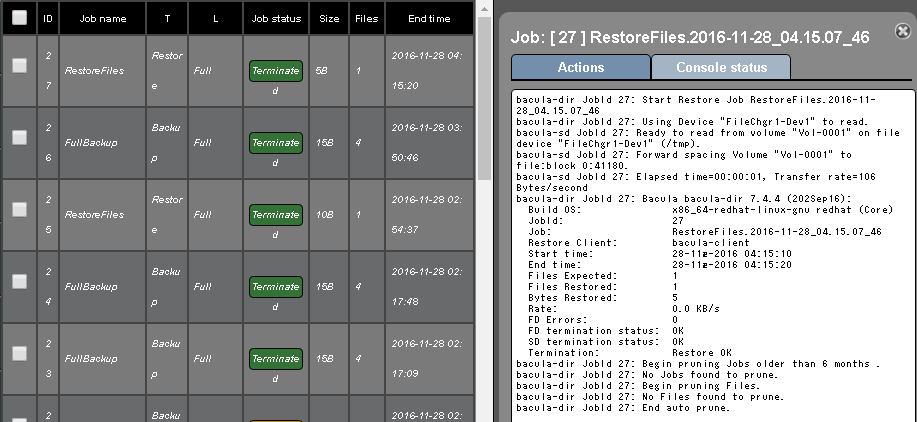Click 'Using Device FileChgr1-Dev1' console line

pyautogui.click(x=692, y=122)
